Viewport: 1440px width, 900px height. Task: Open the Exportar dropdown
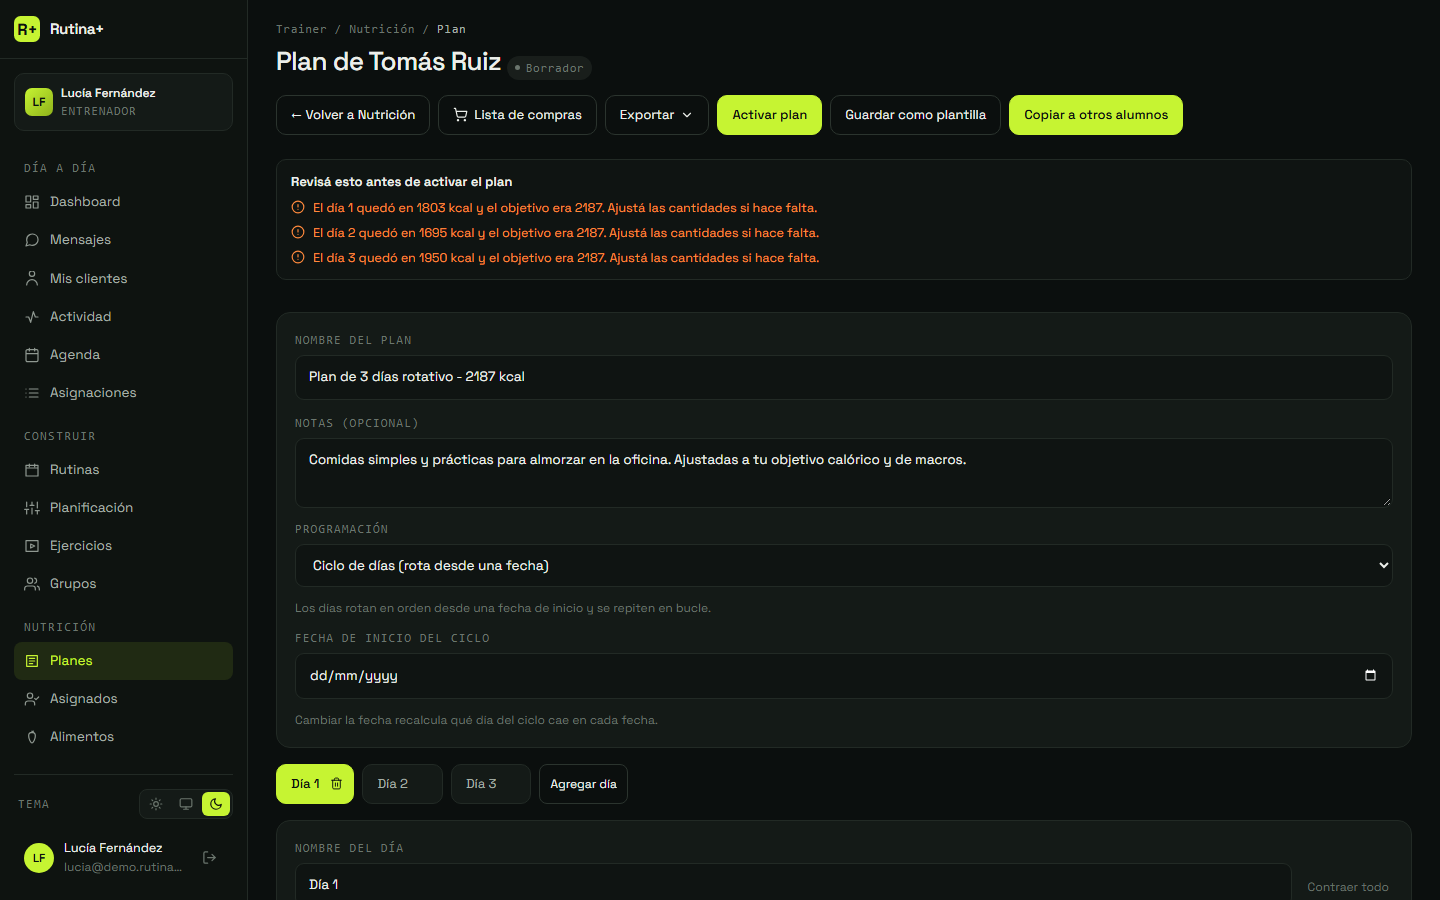[x=656, y=115]
